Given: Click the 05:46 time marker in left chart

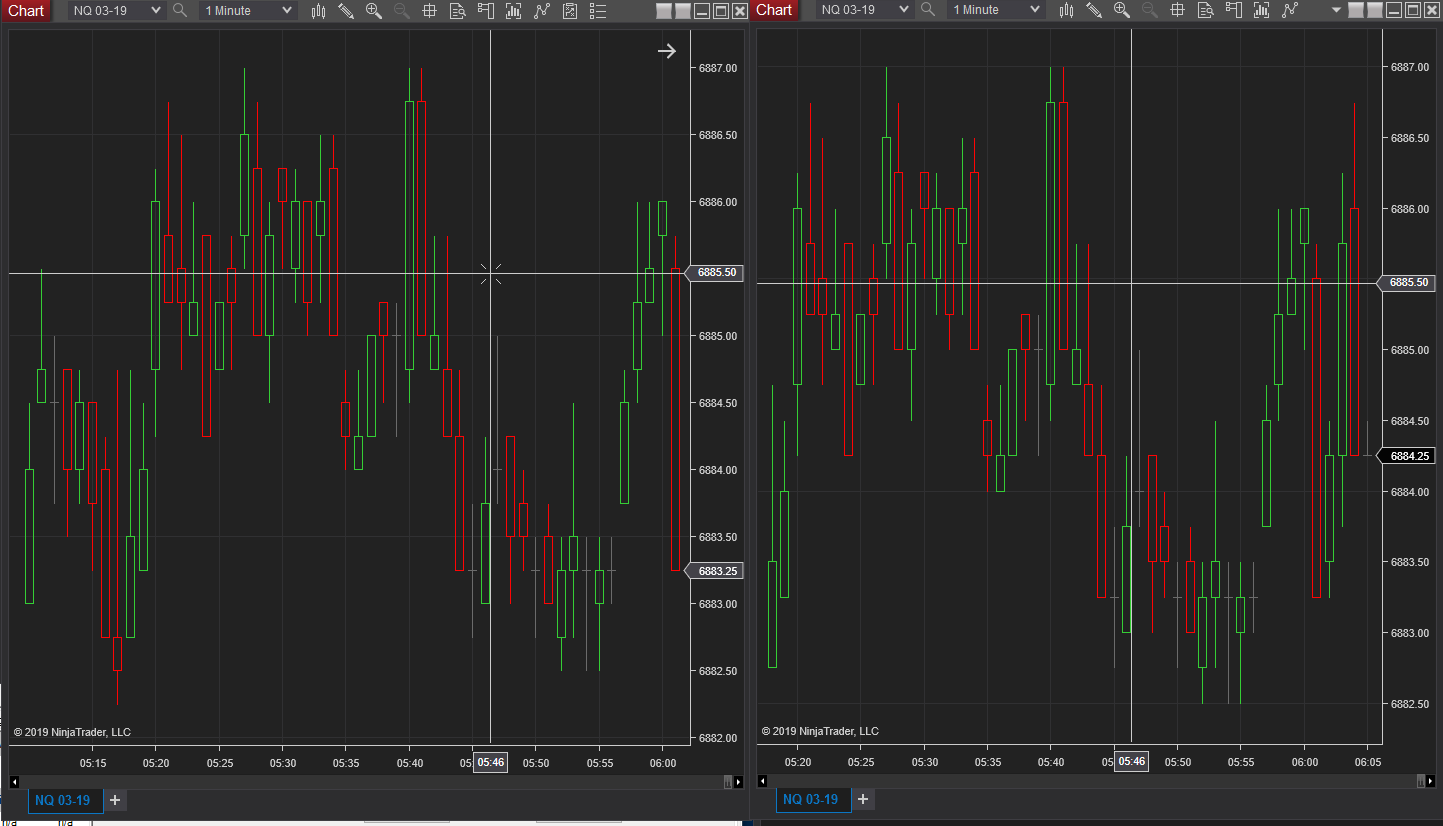Looking at the screenshot, I should tap(491, 763).
